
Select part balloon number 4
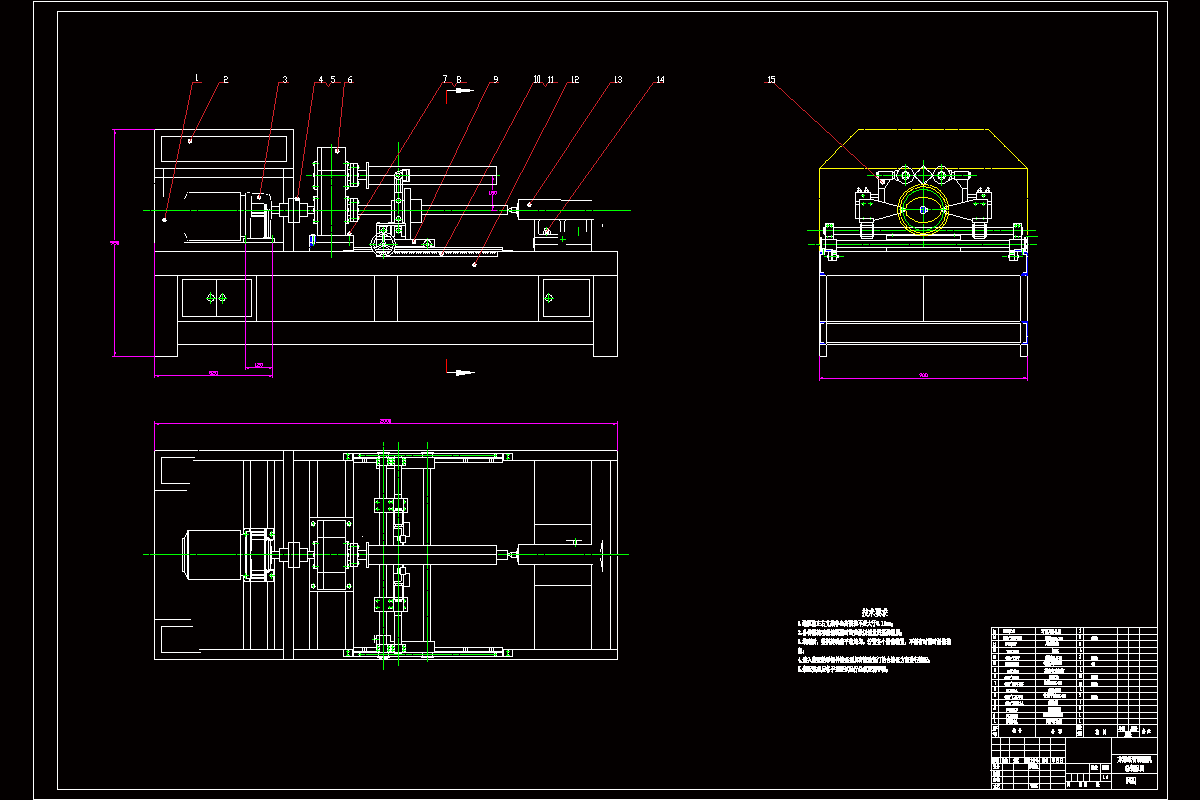click(321, 79)
